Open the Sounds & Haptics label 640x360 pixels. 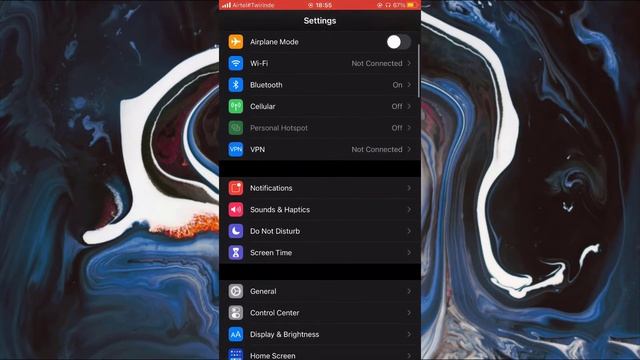click(280, 209)
